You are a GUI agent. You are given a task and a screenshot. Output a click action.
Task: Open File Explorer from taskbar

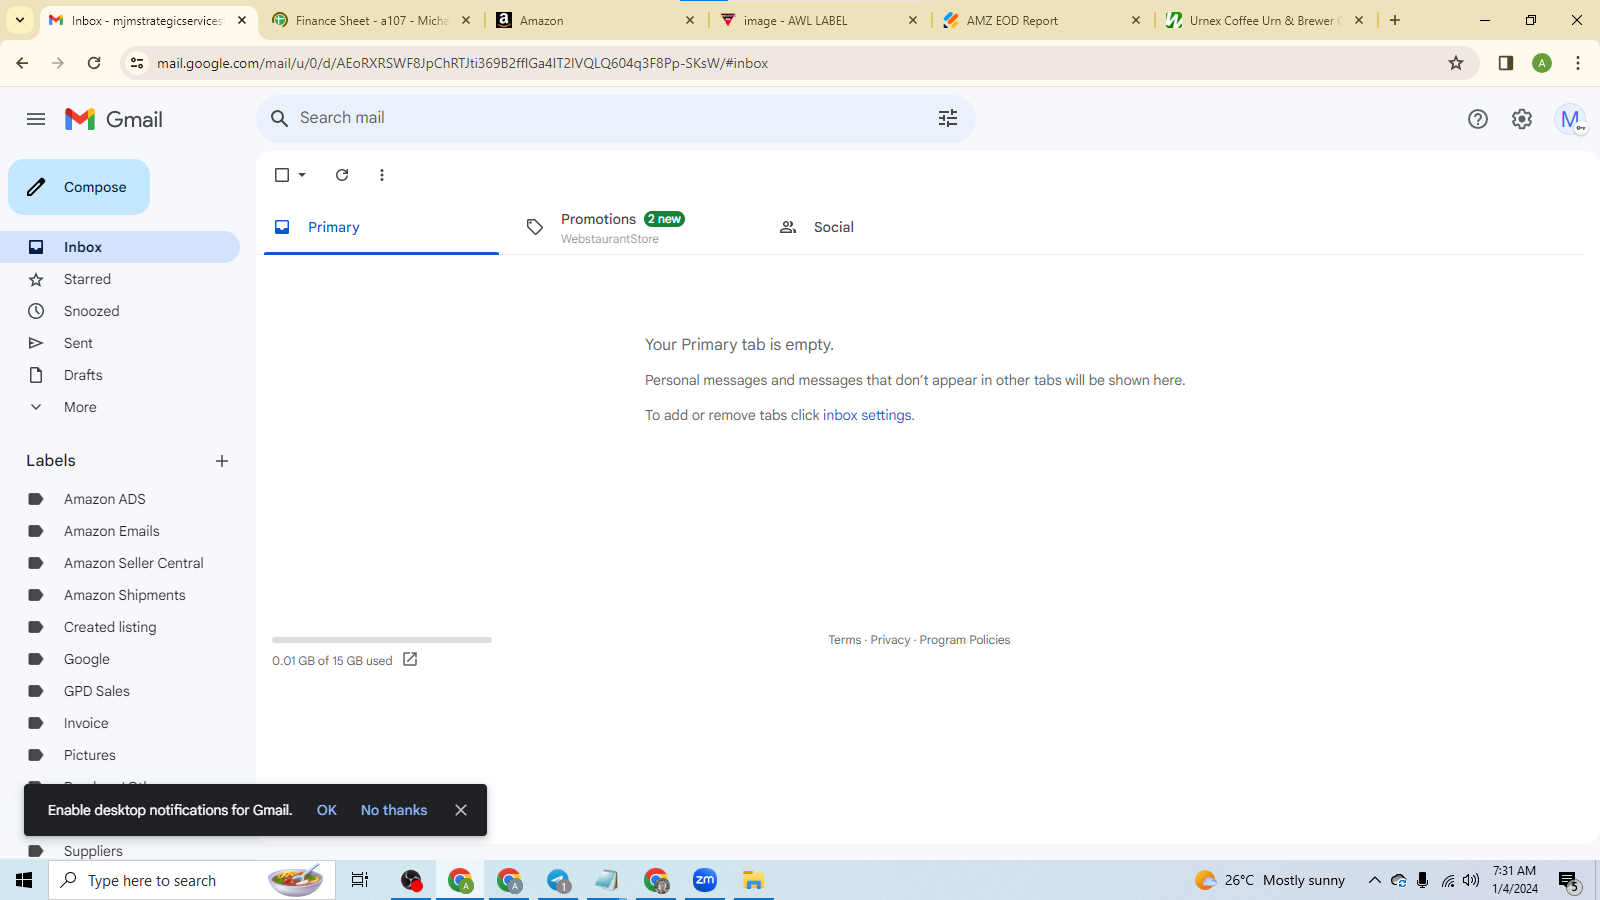coord(753,880)
